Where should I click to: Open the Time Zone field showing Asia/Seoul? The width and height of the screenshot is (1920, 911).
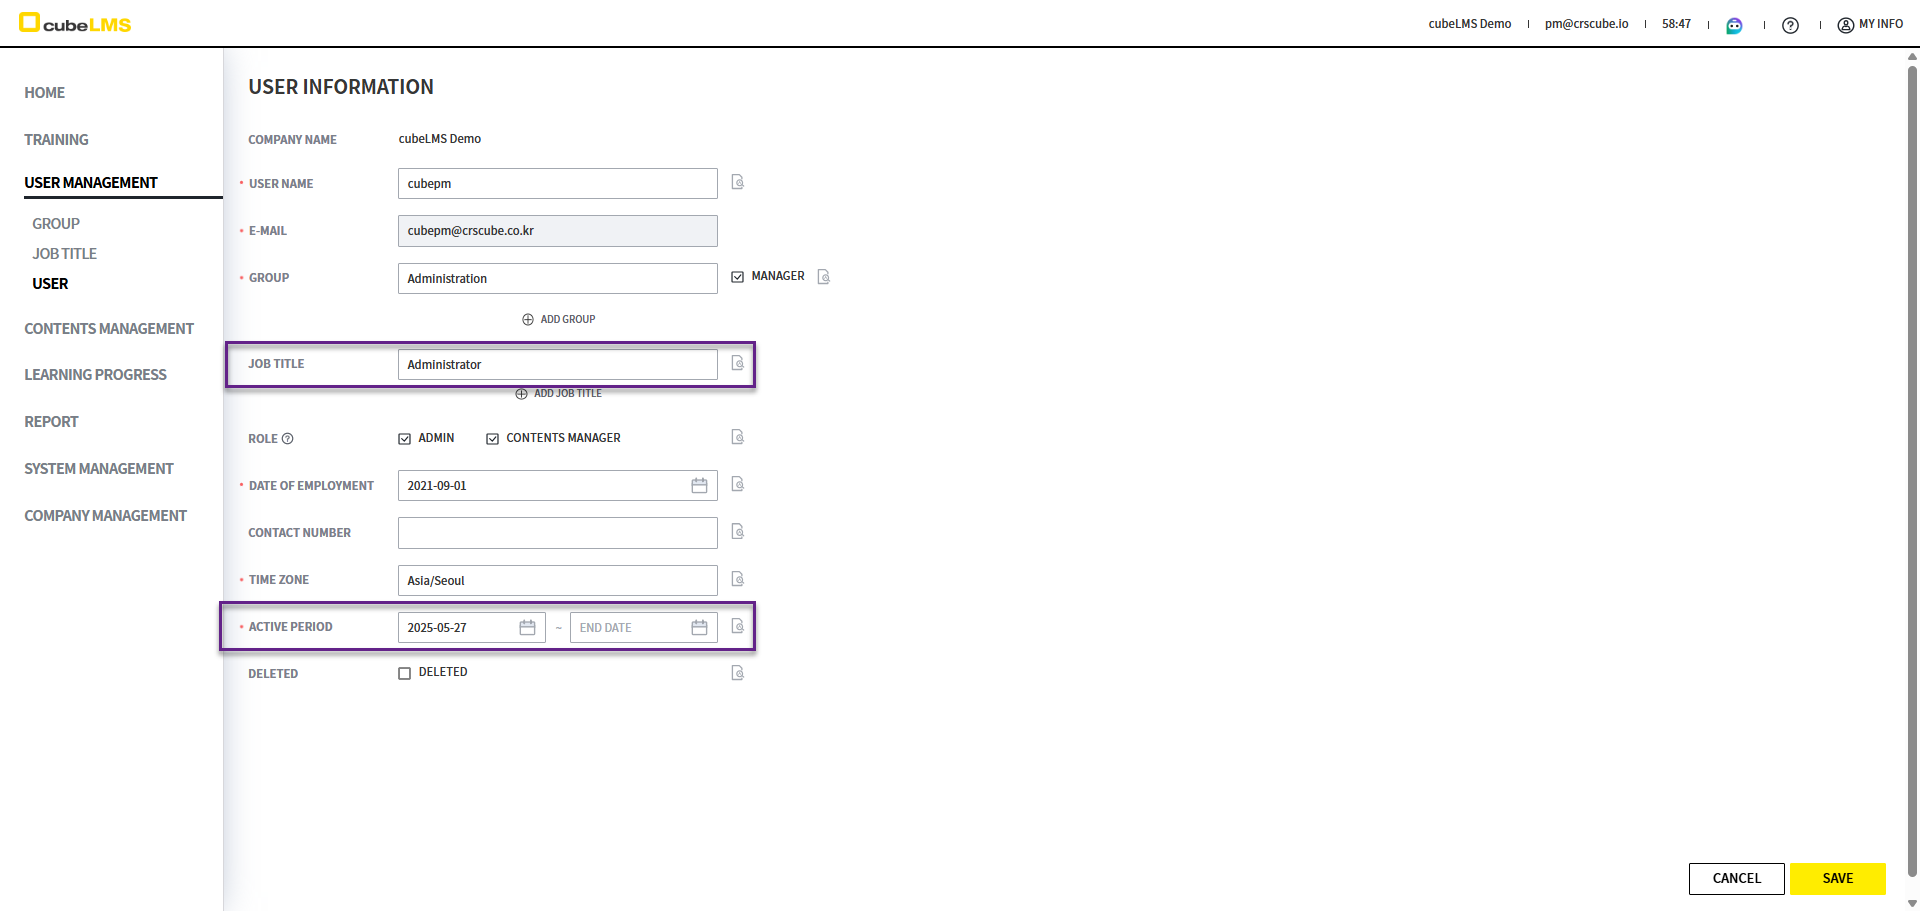click(x=557, y=580)
